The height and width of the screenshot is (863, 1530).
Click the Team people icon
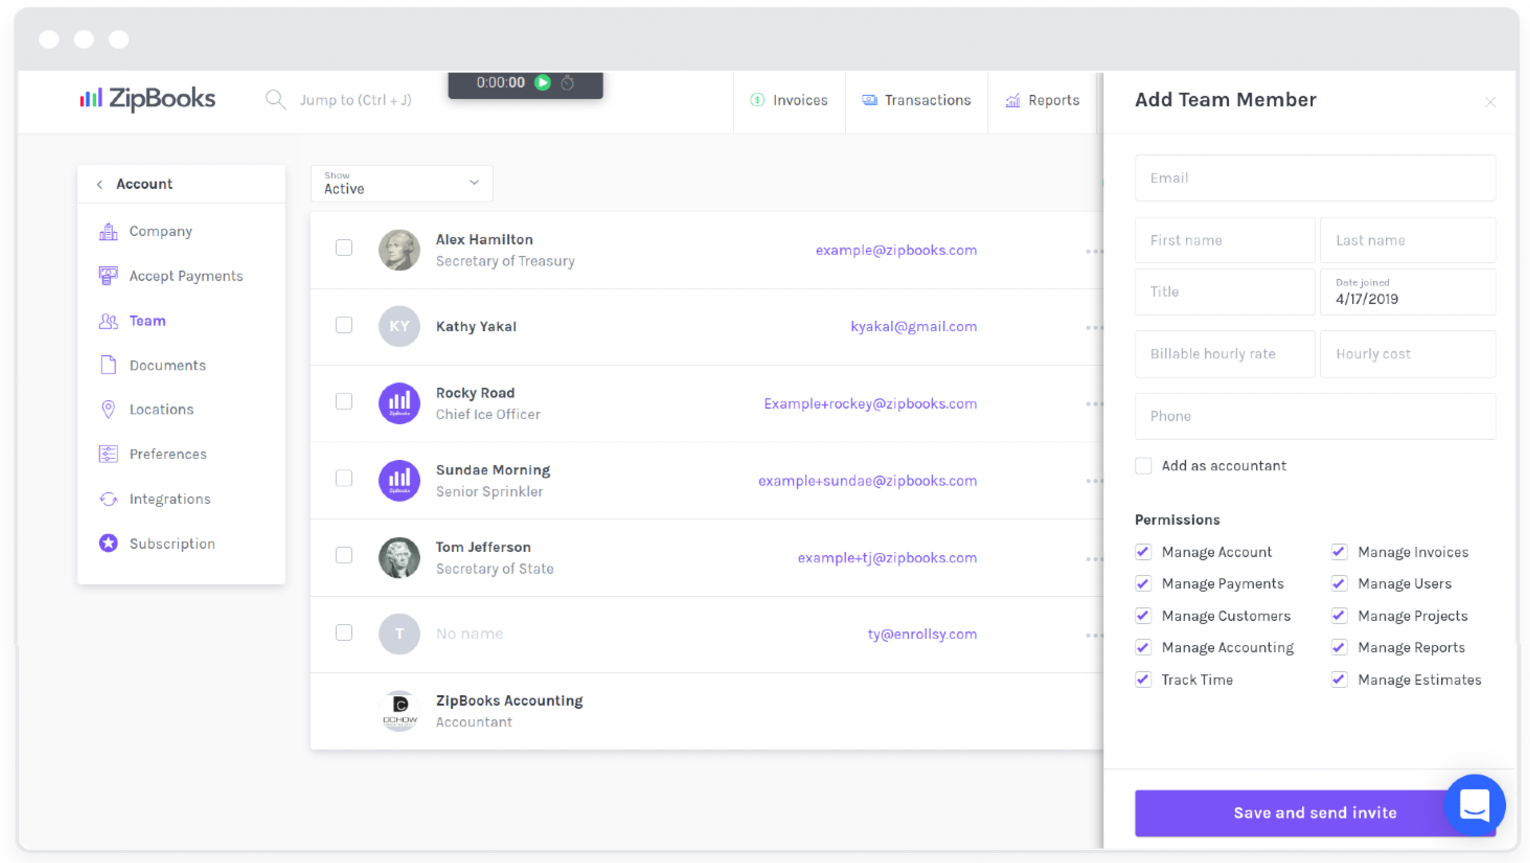click(108, 321)
